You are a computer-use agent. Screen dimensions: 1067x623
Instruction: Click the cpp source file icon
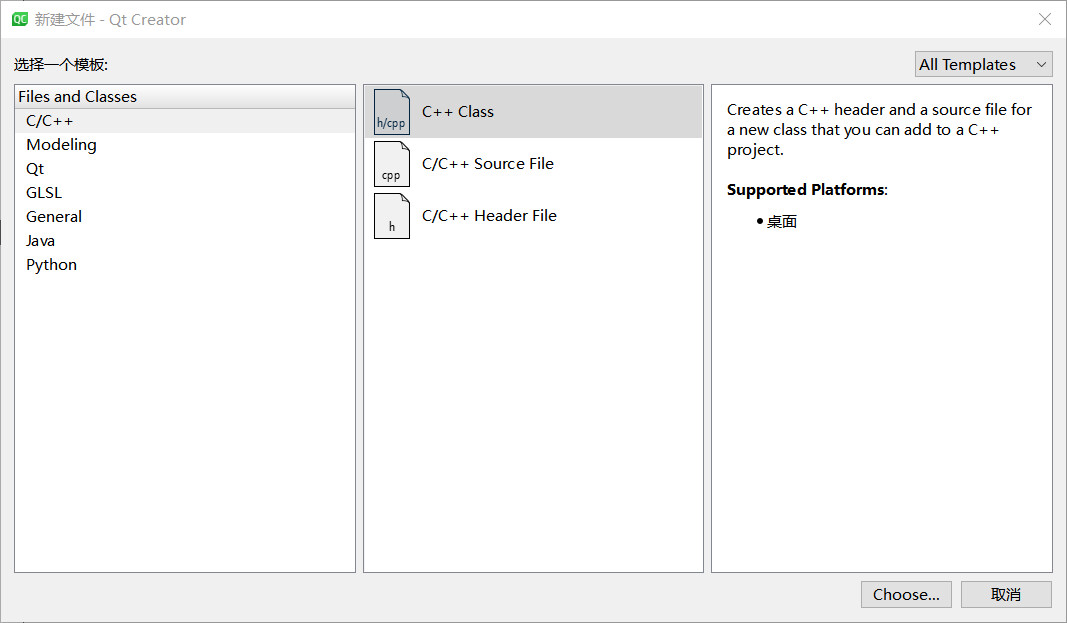point(391,164)
